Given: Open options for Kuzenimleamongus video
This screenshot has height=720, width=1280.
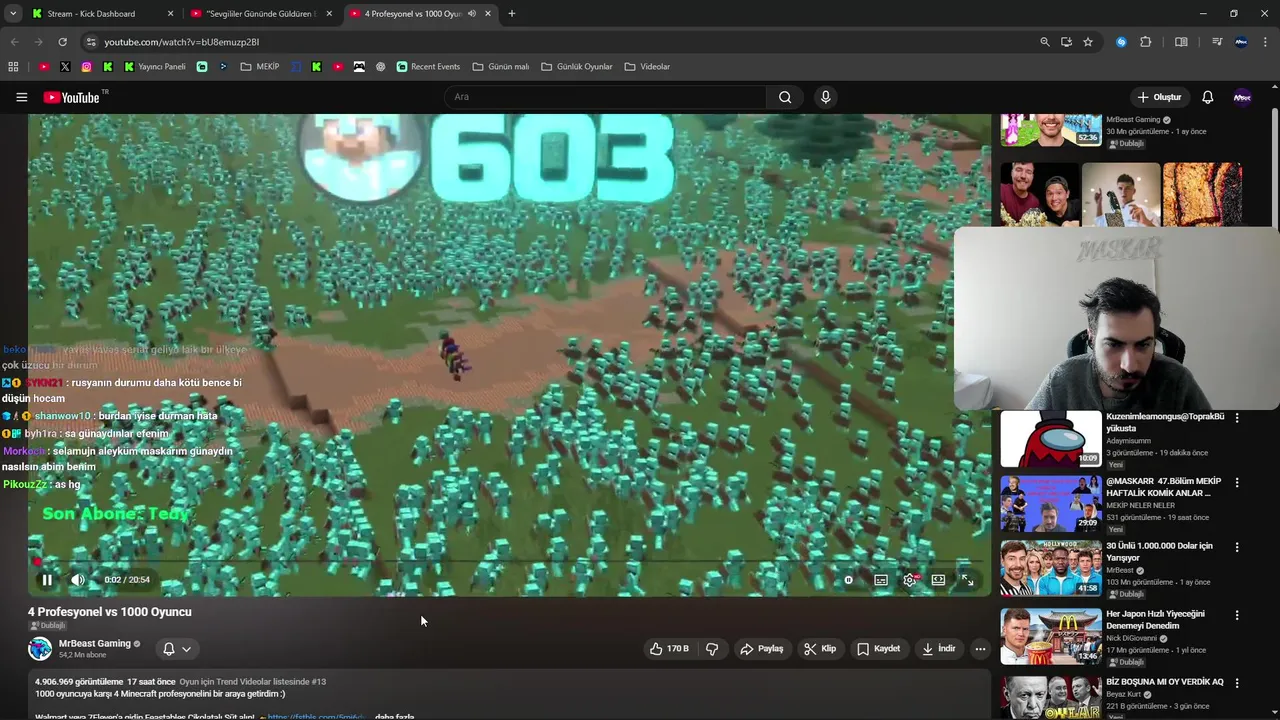Looking at the screenshot, I should point(1237,418).
